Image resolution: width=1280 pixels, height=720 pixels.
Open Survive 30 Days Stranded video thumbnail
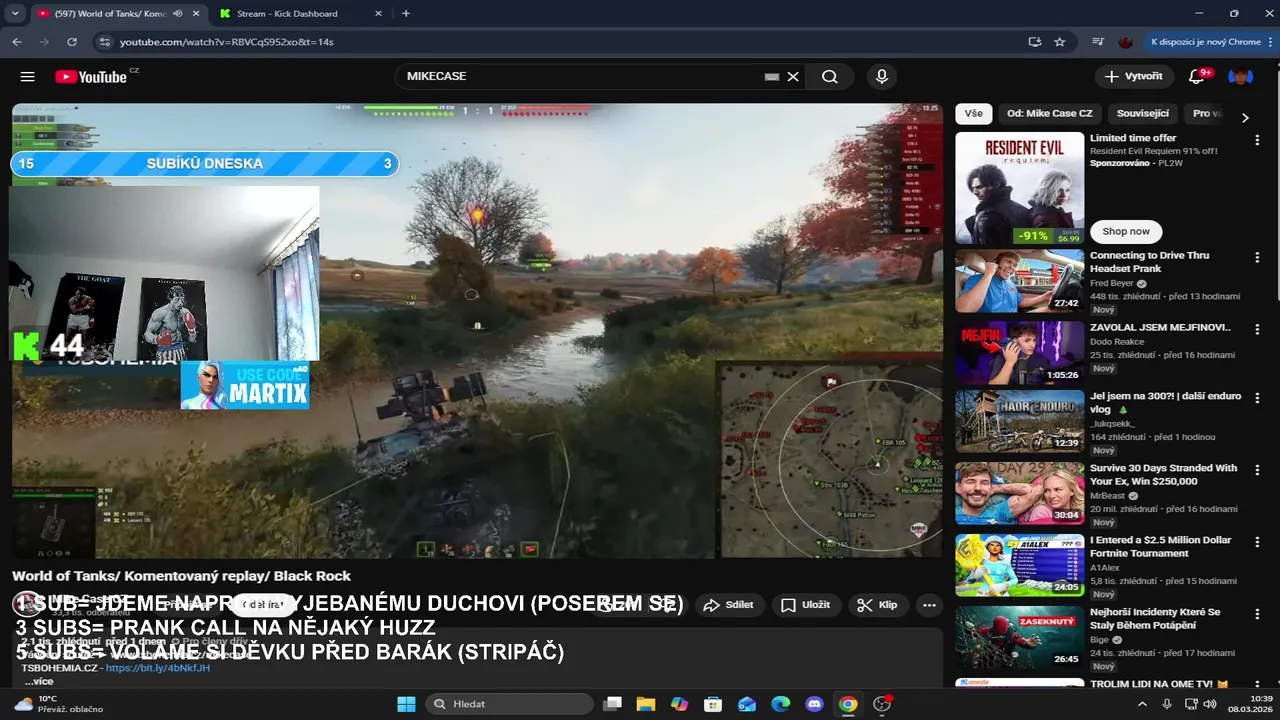1019,493
